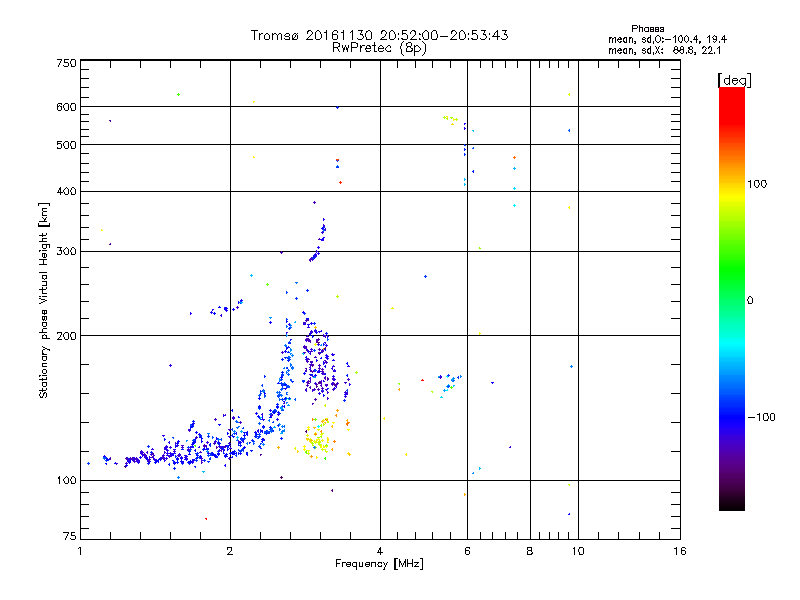
Task: Click the y-axis '500' tick label
Action: click(66, 145)
